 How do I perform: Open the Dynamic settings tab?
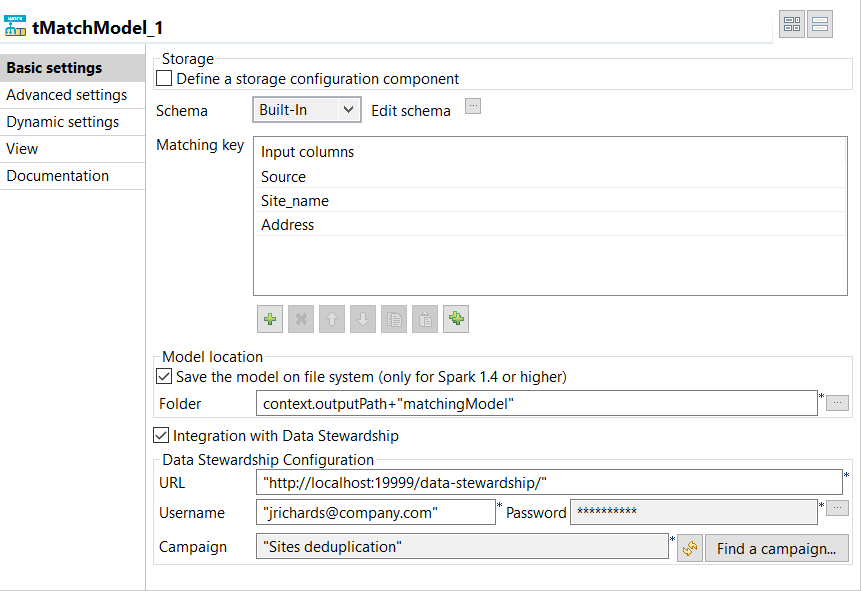click(x=63, y=122)
